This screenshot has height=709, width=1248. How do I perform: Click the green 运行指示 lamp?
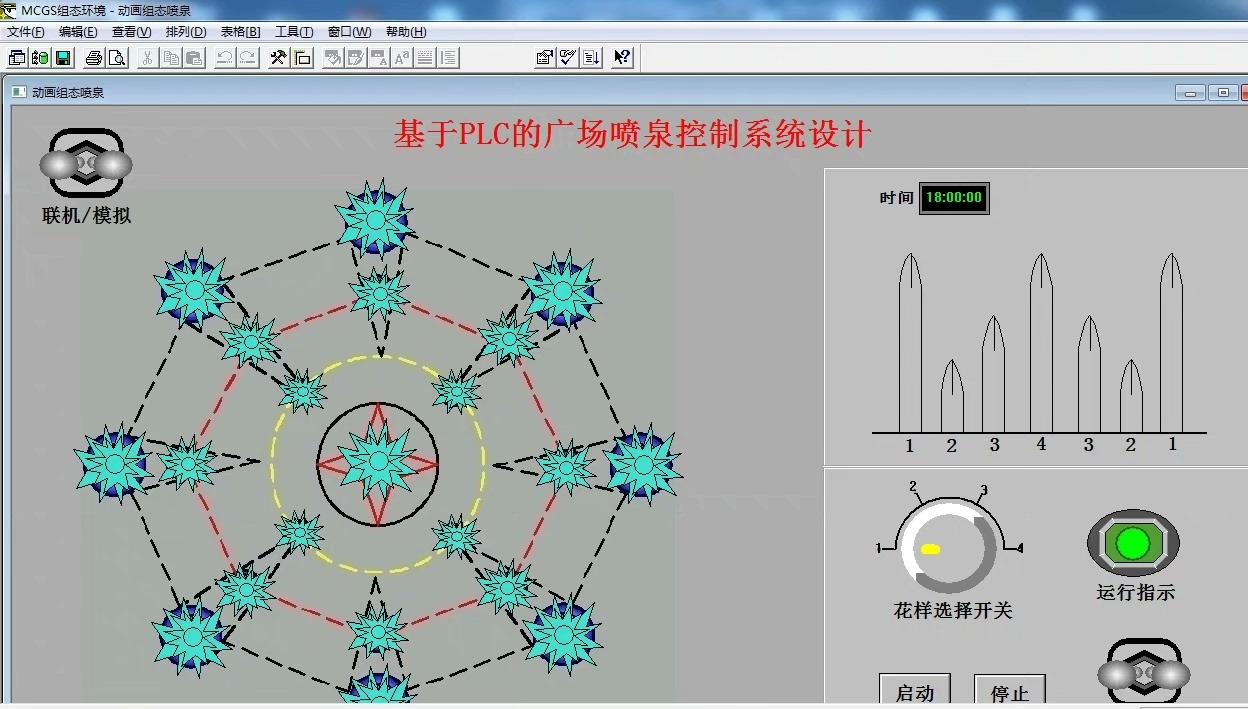point(1133,543)
